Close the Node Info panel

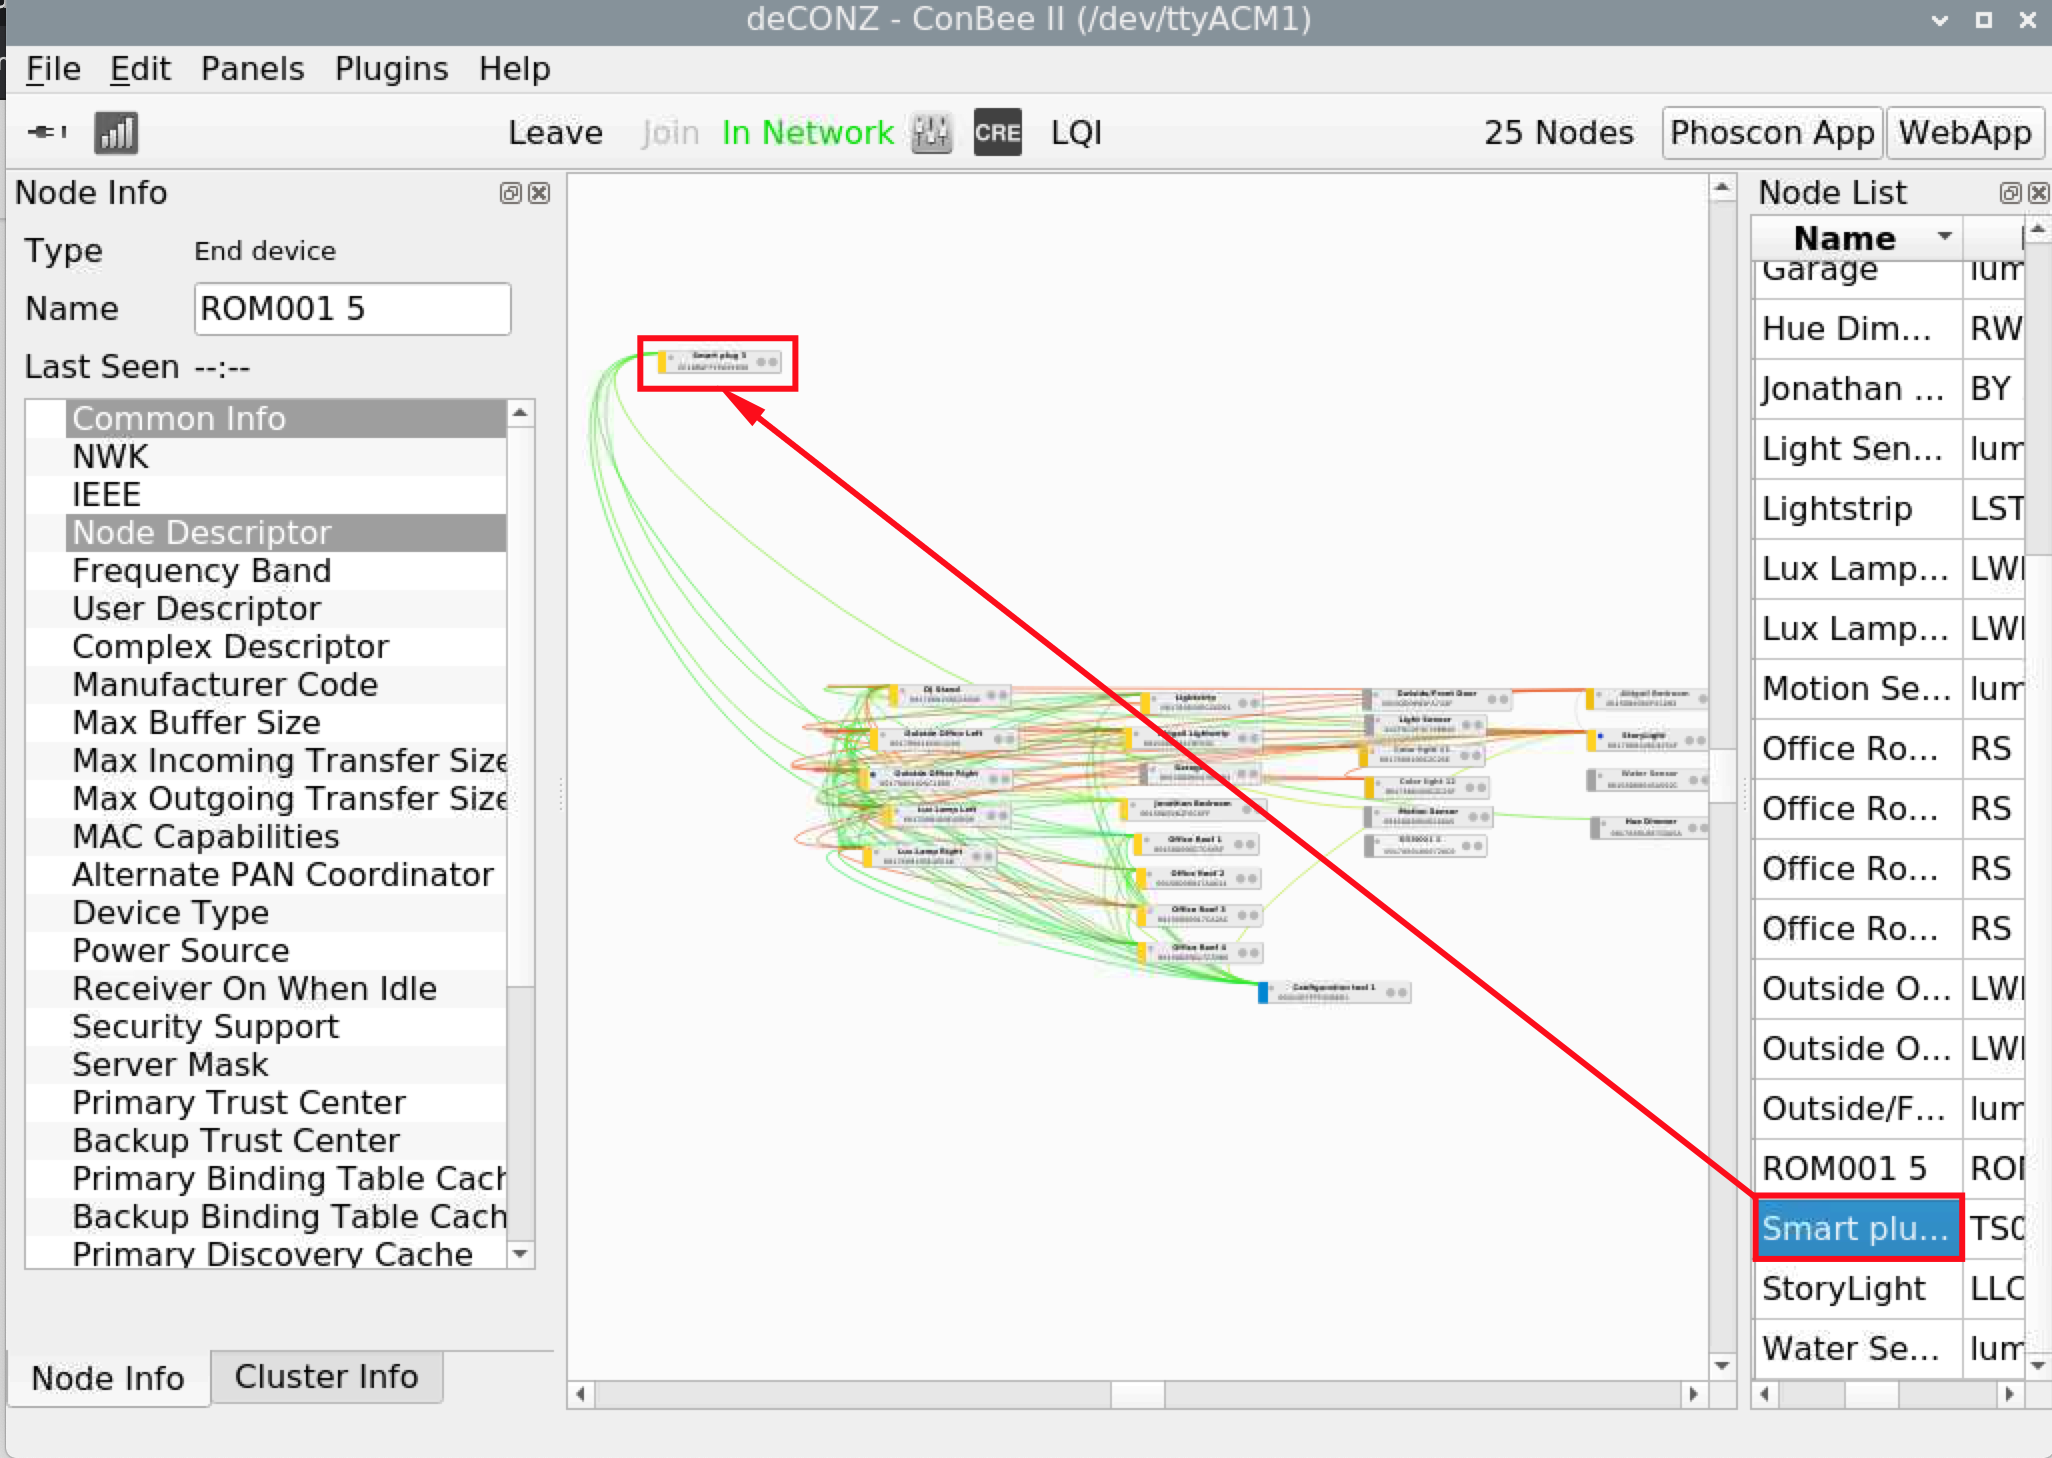pyautogui.click(x=539, y=193)
